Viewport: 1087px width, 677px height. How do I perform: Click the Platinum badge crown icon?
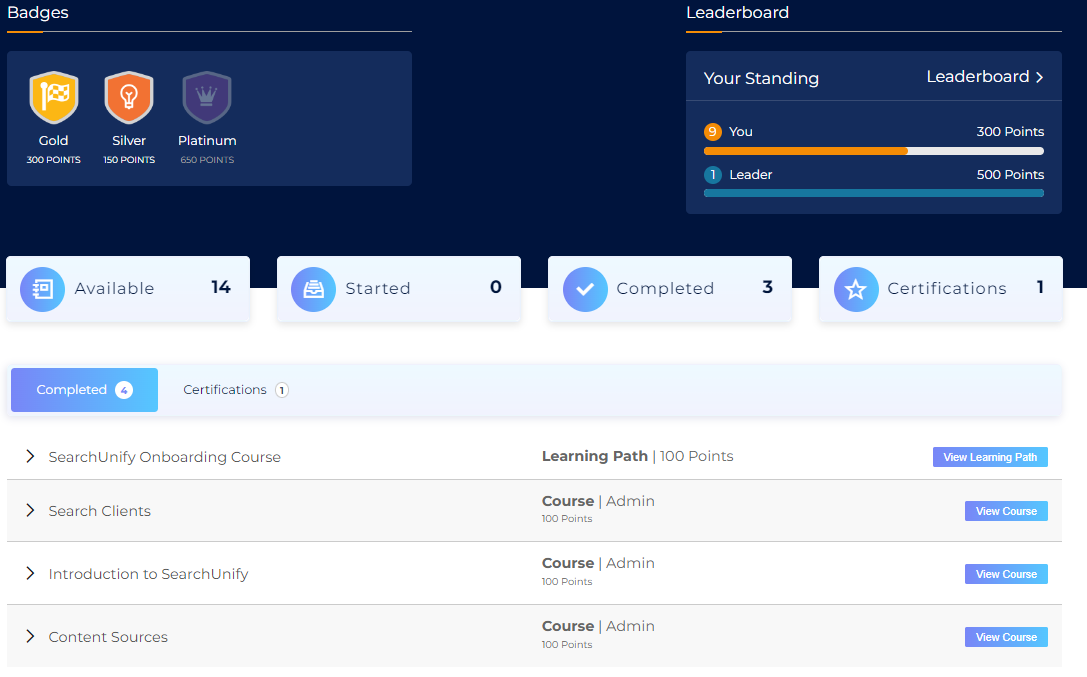coord(207,97)
